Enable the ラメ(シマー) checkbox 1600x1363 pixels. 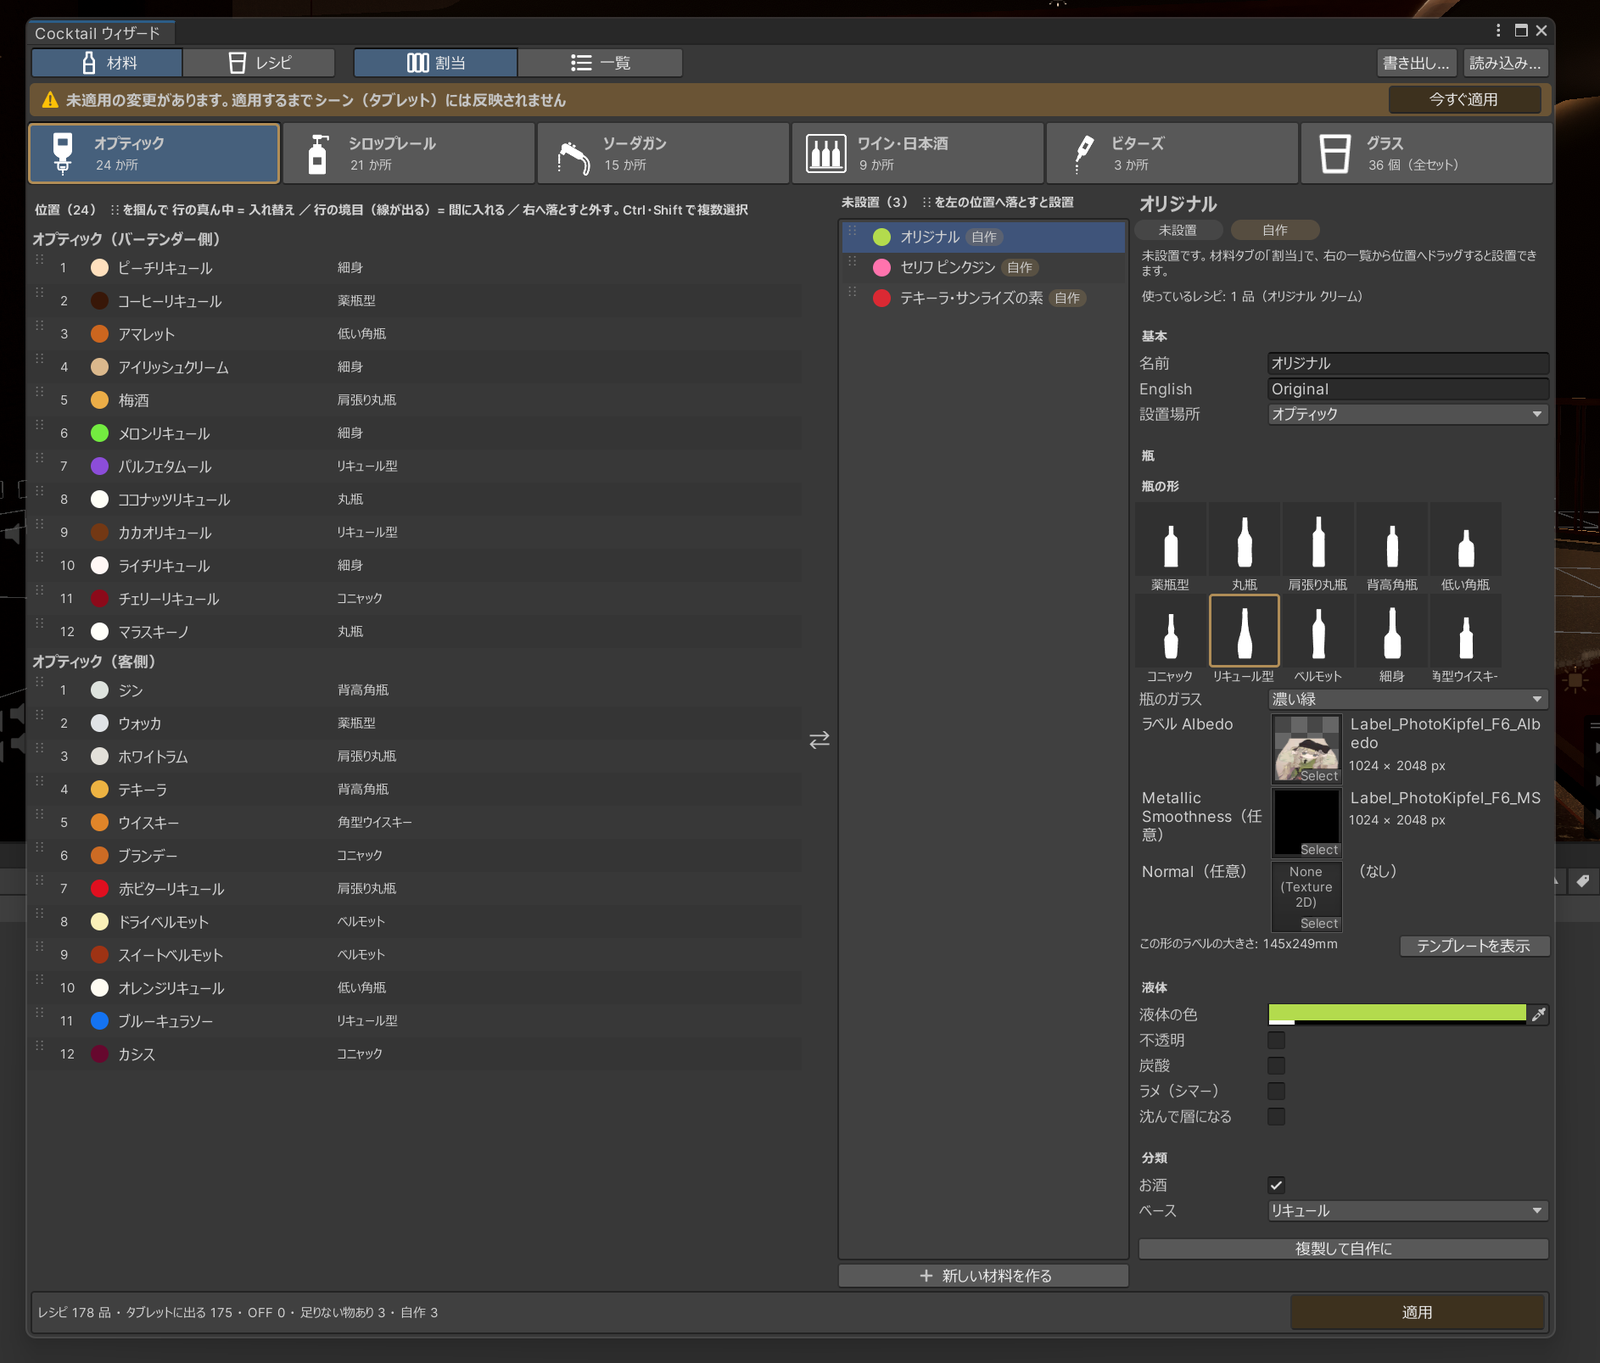click(x=1276, y=1091)
